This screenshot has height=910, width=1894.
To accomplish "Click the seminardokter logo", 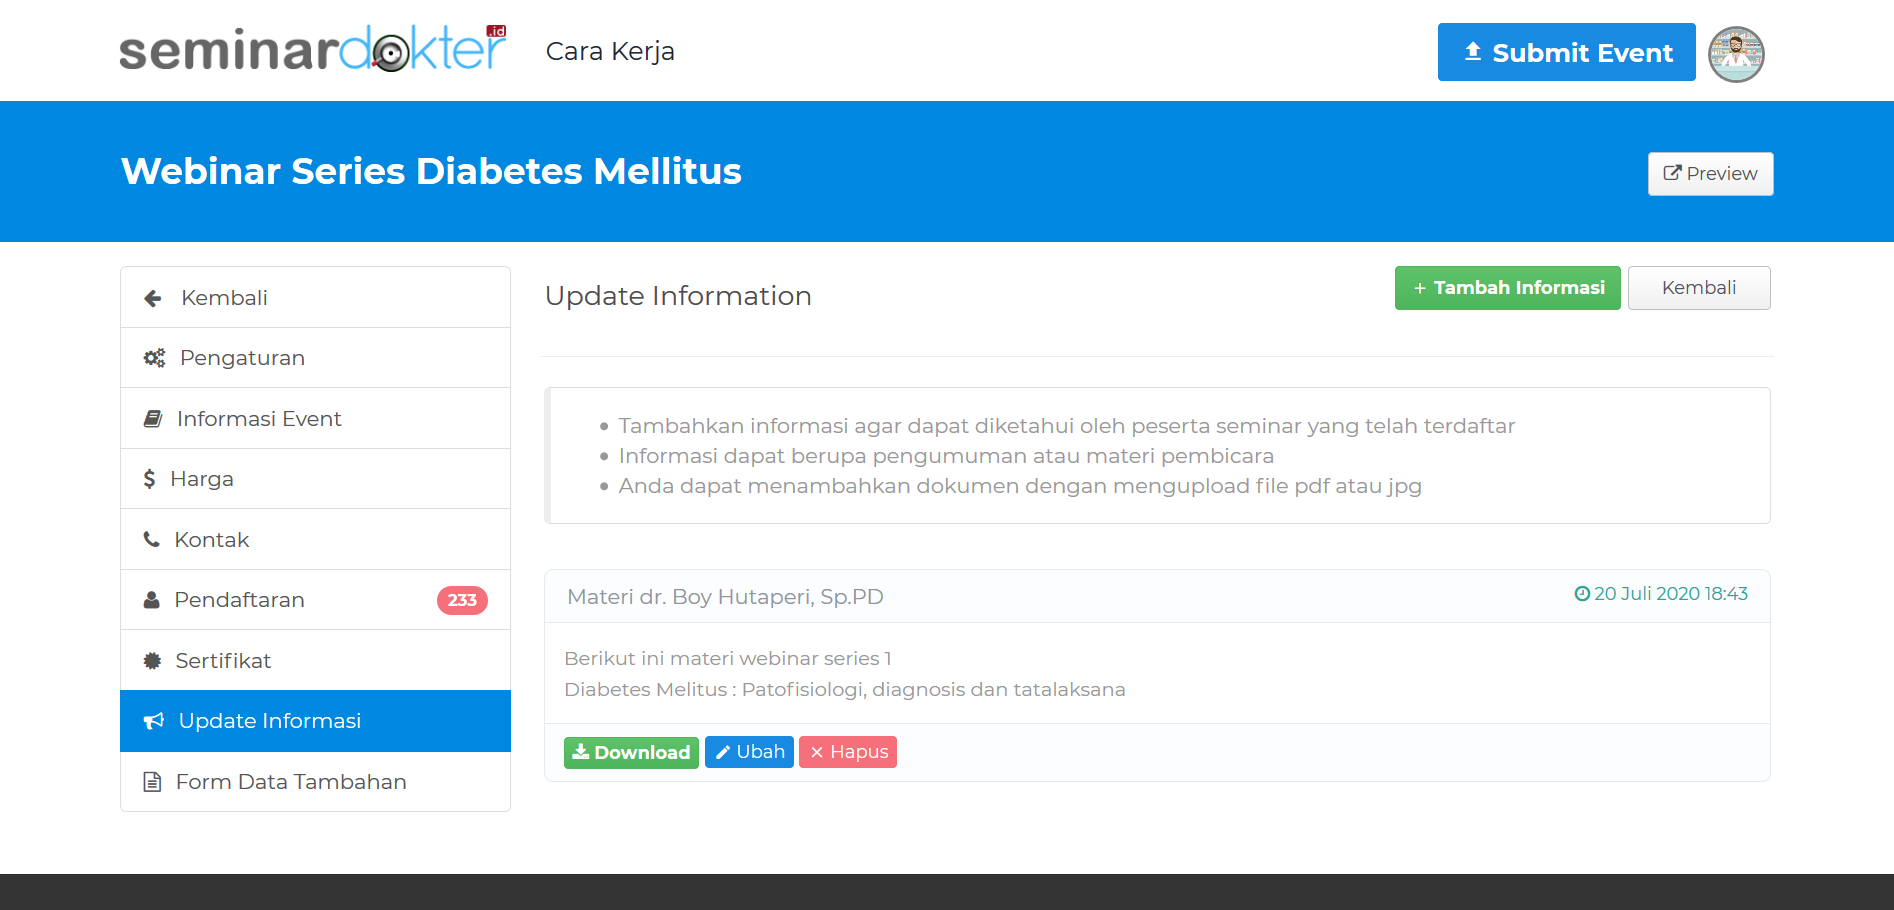I will (x=313, y=49).
